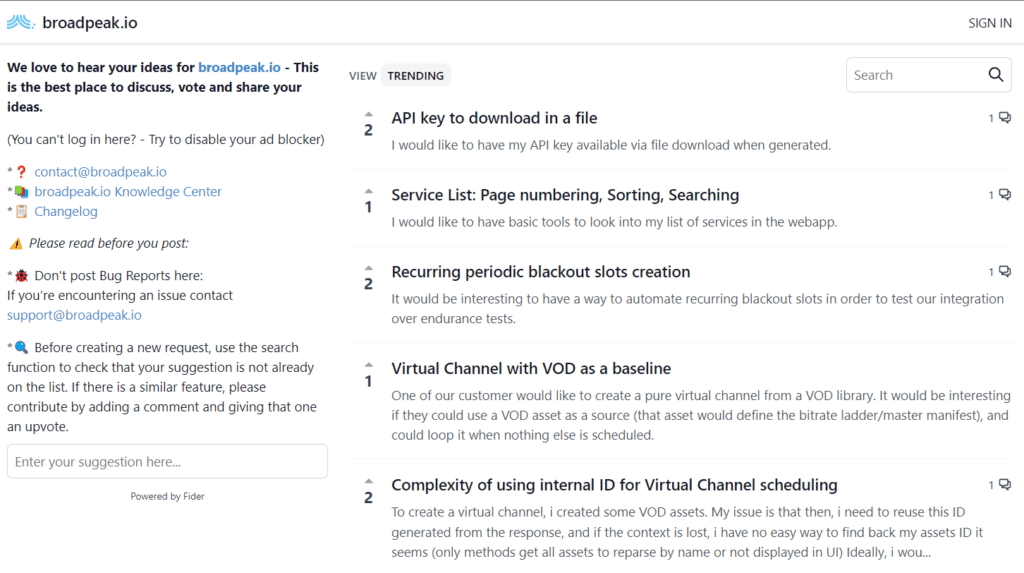
Task: Open comments icon for 'Recurring periodic blackout' post
Action: (1004, 271)
